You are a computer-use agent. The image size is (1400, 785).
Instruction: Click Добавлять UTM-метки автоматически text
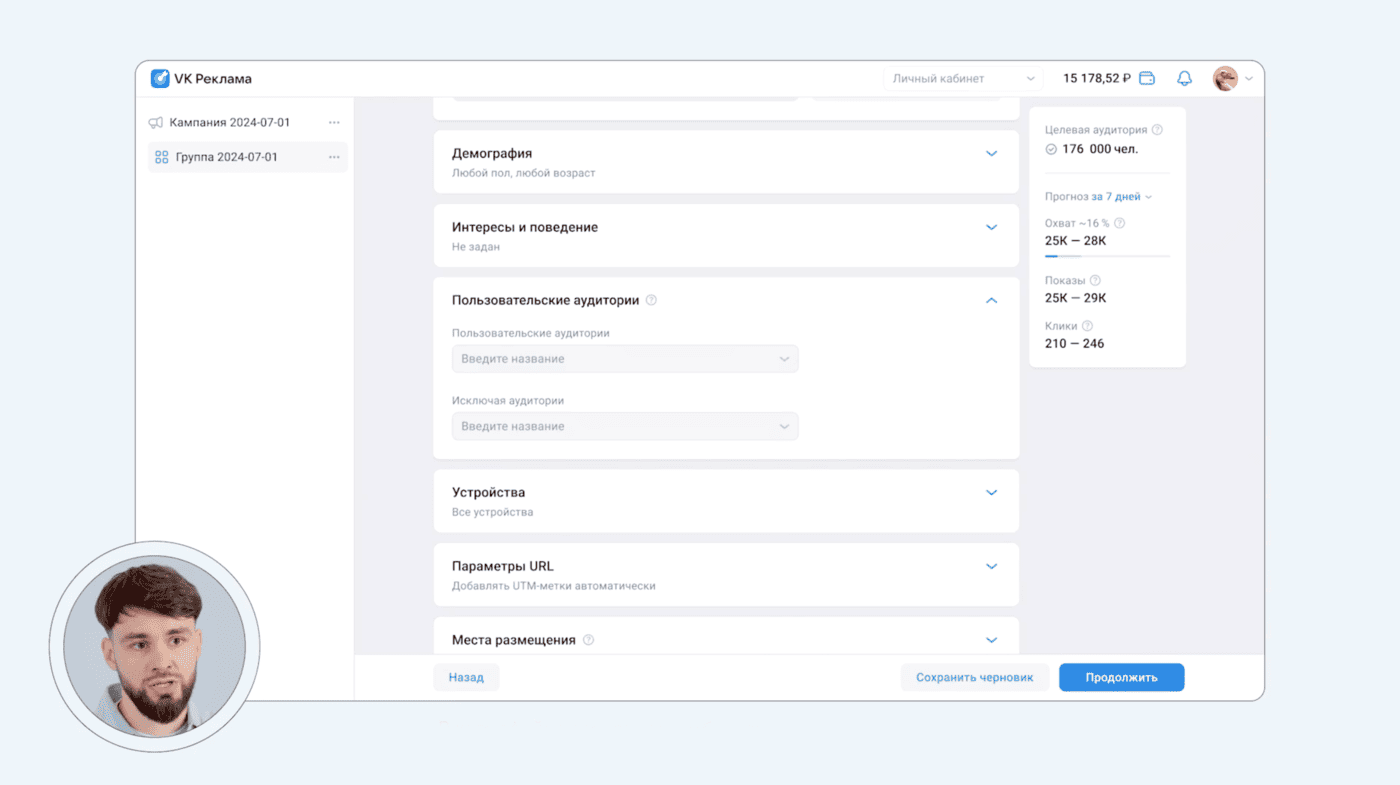point(553,586)
